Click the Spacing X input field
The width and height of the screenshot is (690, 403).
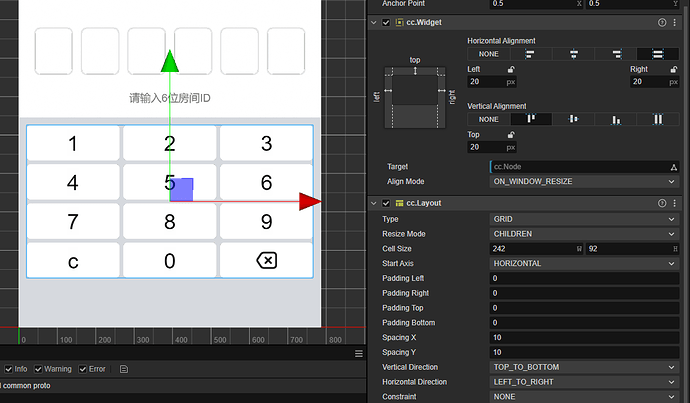[x=584, y=337]
